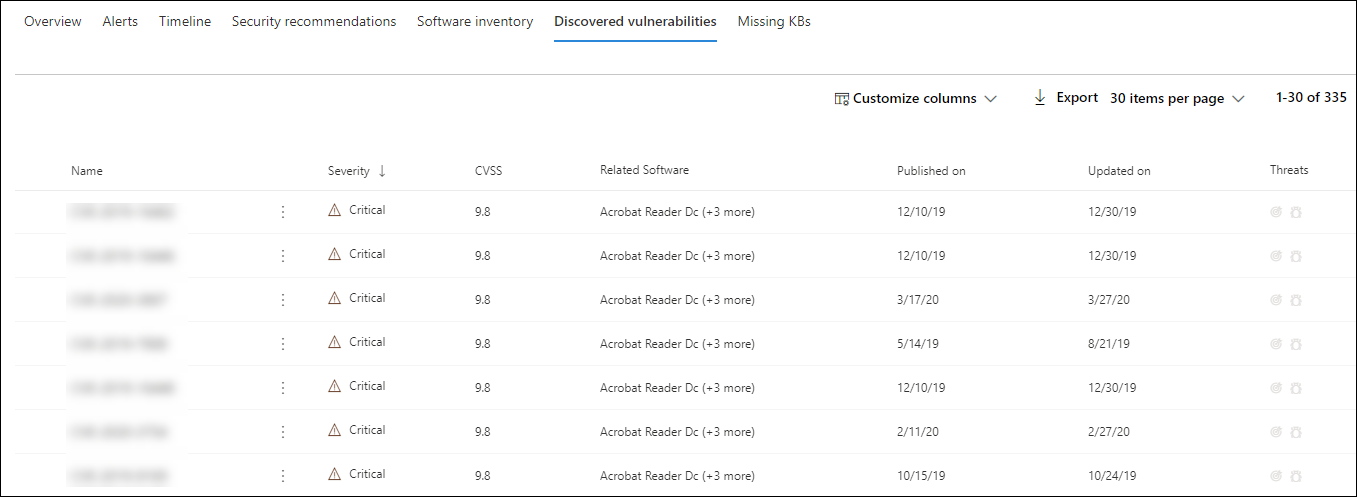Click the exploit bug icon for row updated 8/21/19

(1296, 344)
